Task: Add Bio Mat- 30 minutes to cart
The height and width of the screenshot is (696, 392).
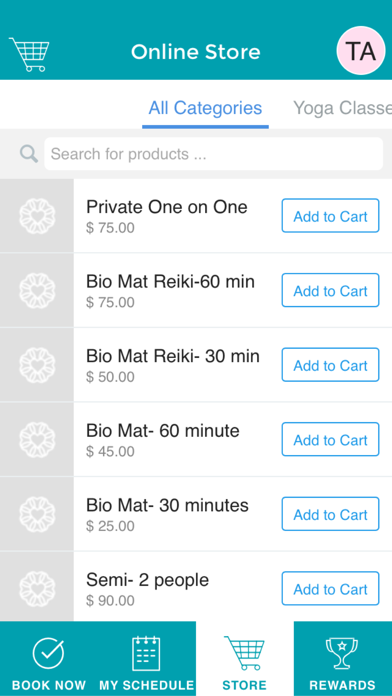Action: 331,514
